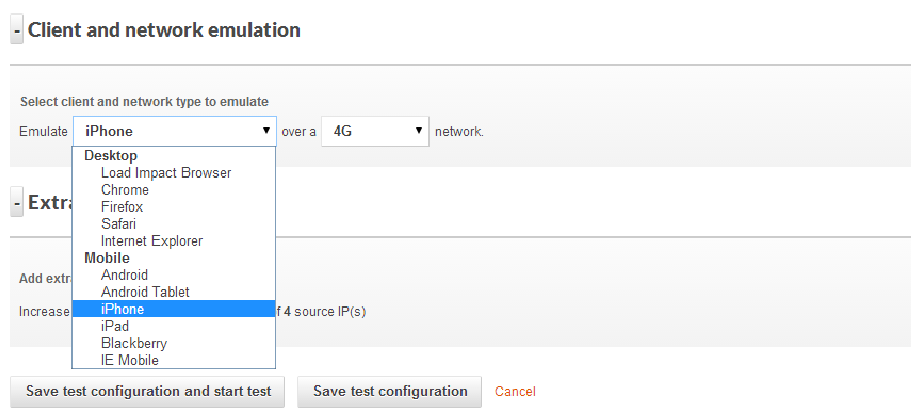The width and height of the screenshot is (913, 419).
Task: Select the highlighted iPhone option
Action: coord(123,309)
